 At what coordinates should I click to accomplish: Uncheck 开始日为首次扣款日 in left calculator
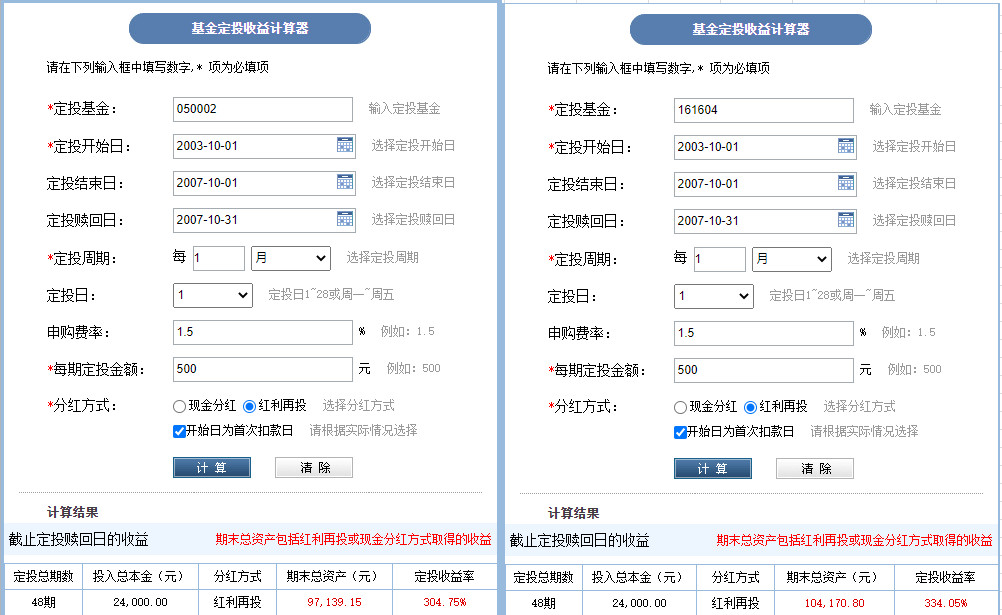click(180, 431)
